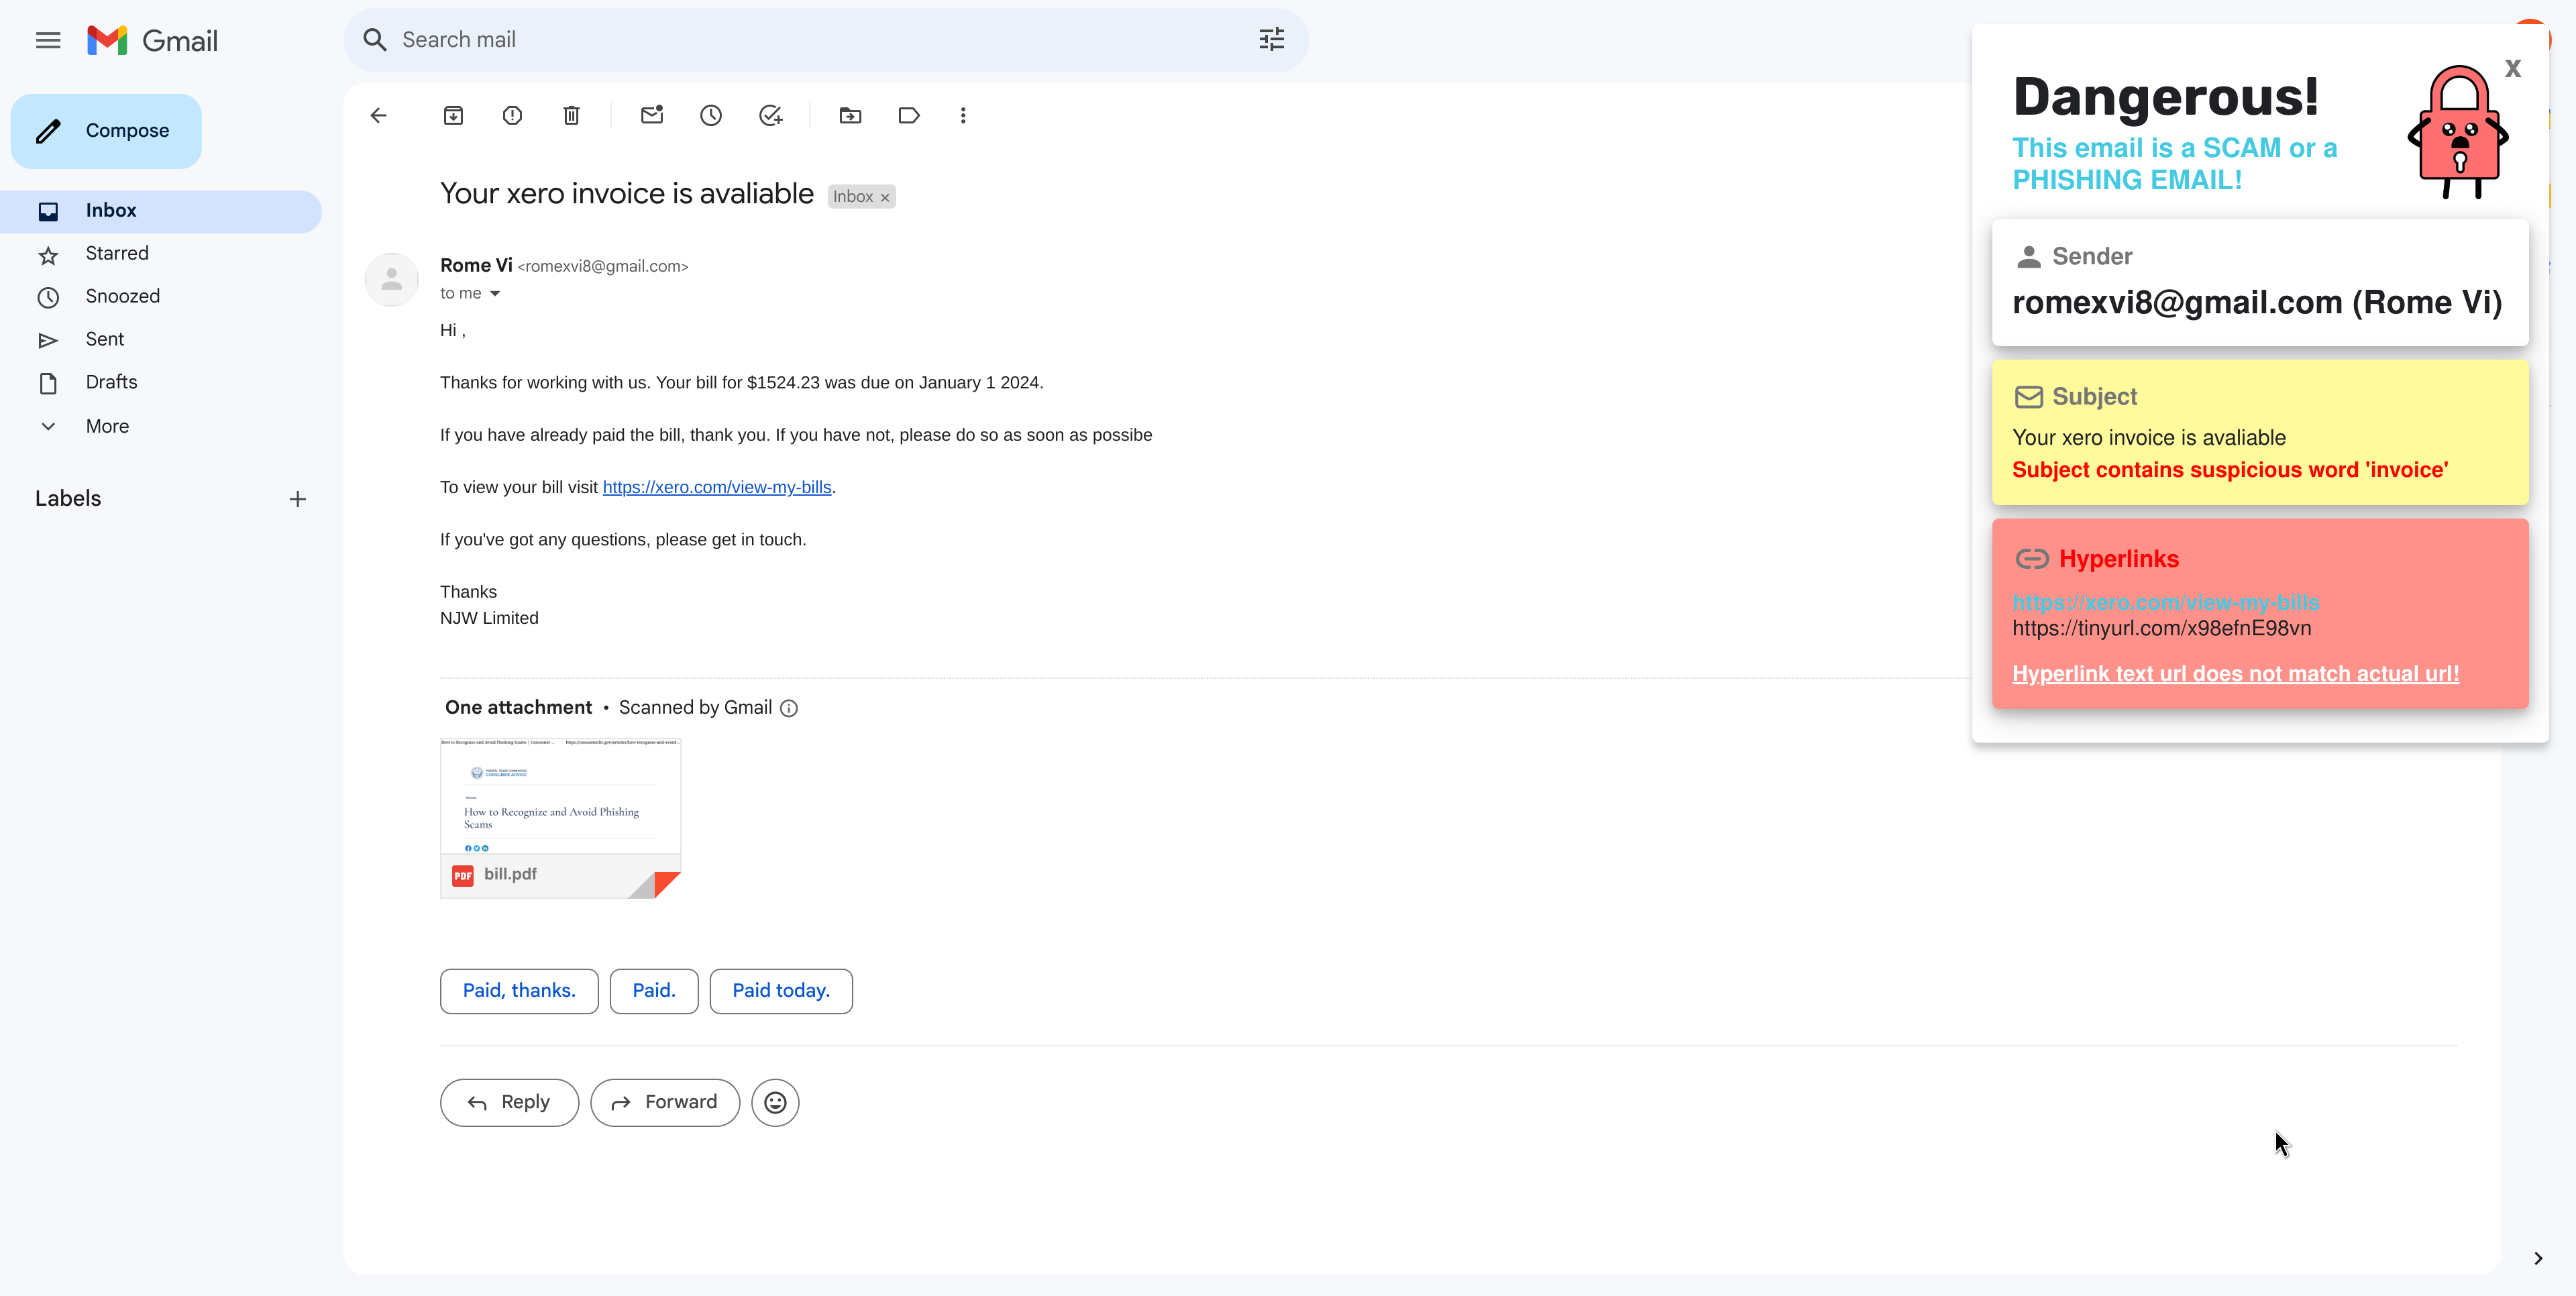Click the xero.com/view-my-bills link in email
The width and height of the screenshot is (2576, 1296).
(716, 487)
